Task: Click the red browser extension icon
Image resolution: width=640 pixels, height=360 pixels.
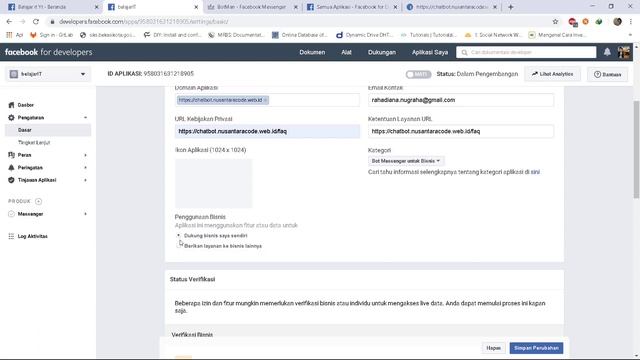Action: [x=572, y=22]
